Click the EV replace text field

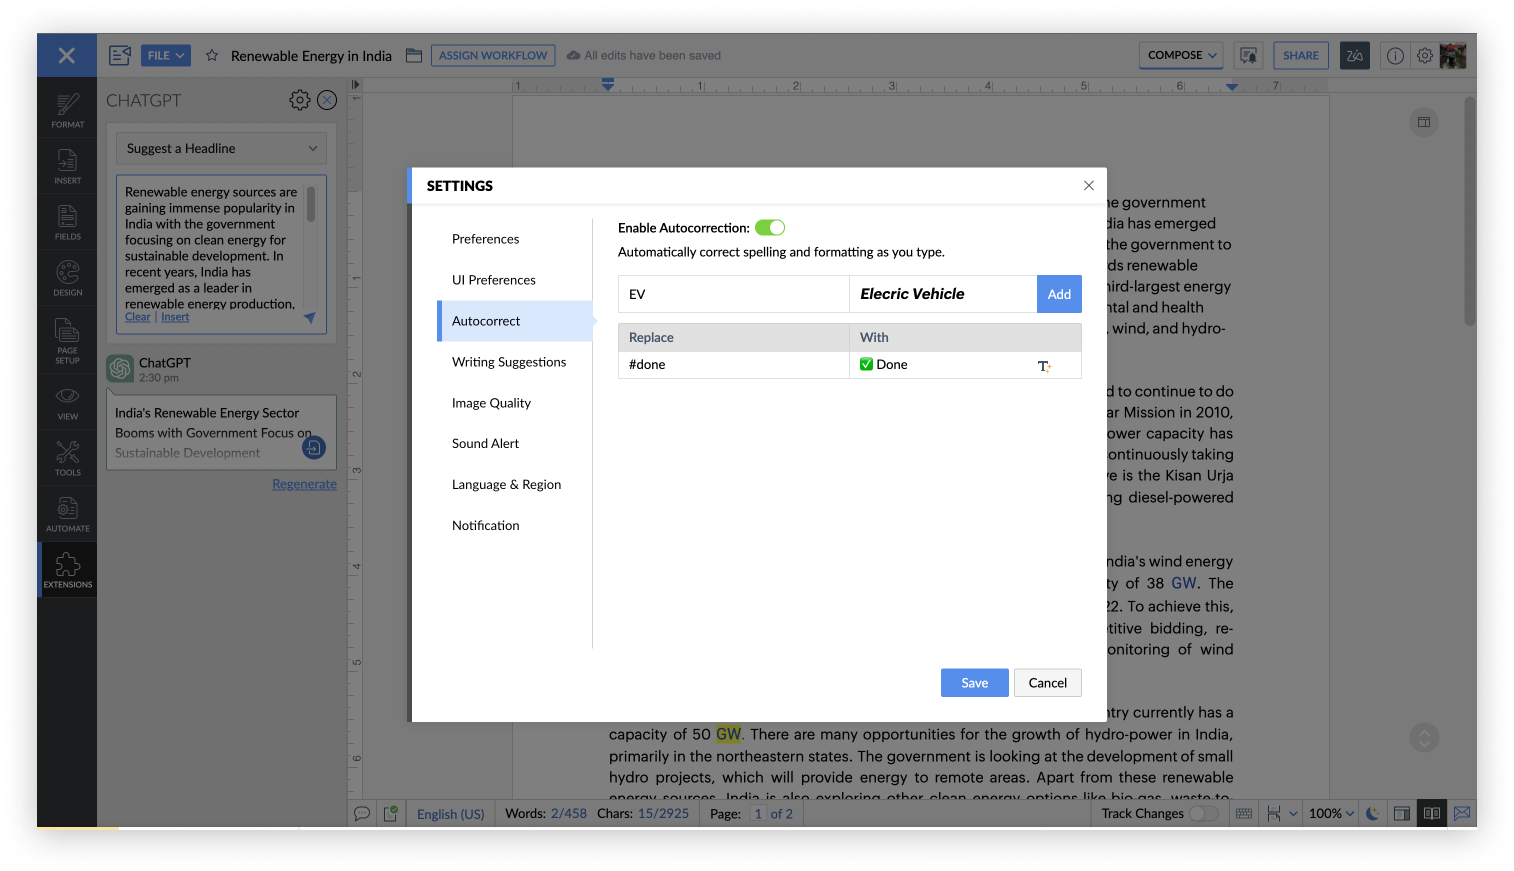click(733, 294)
